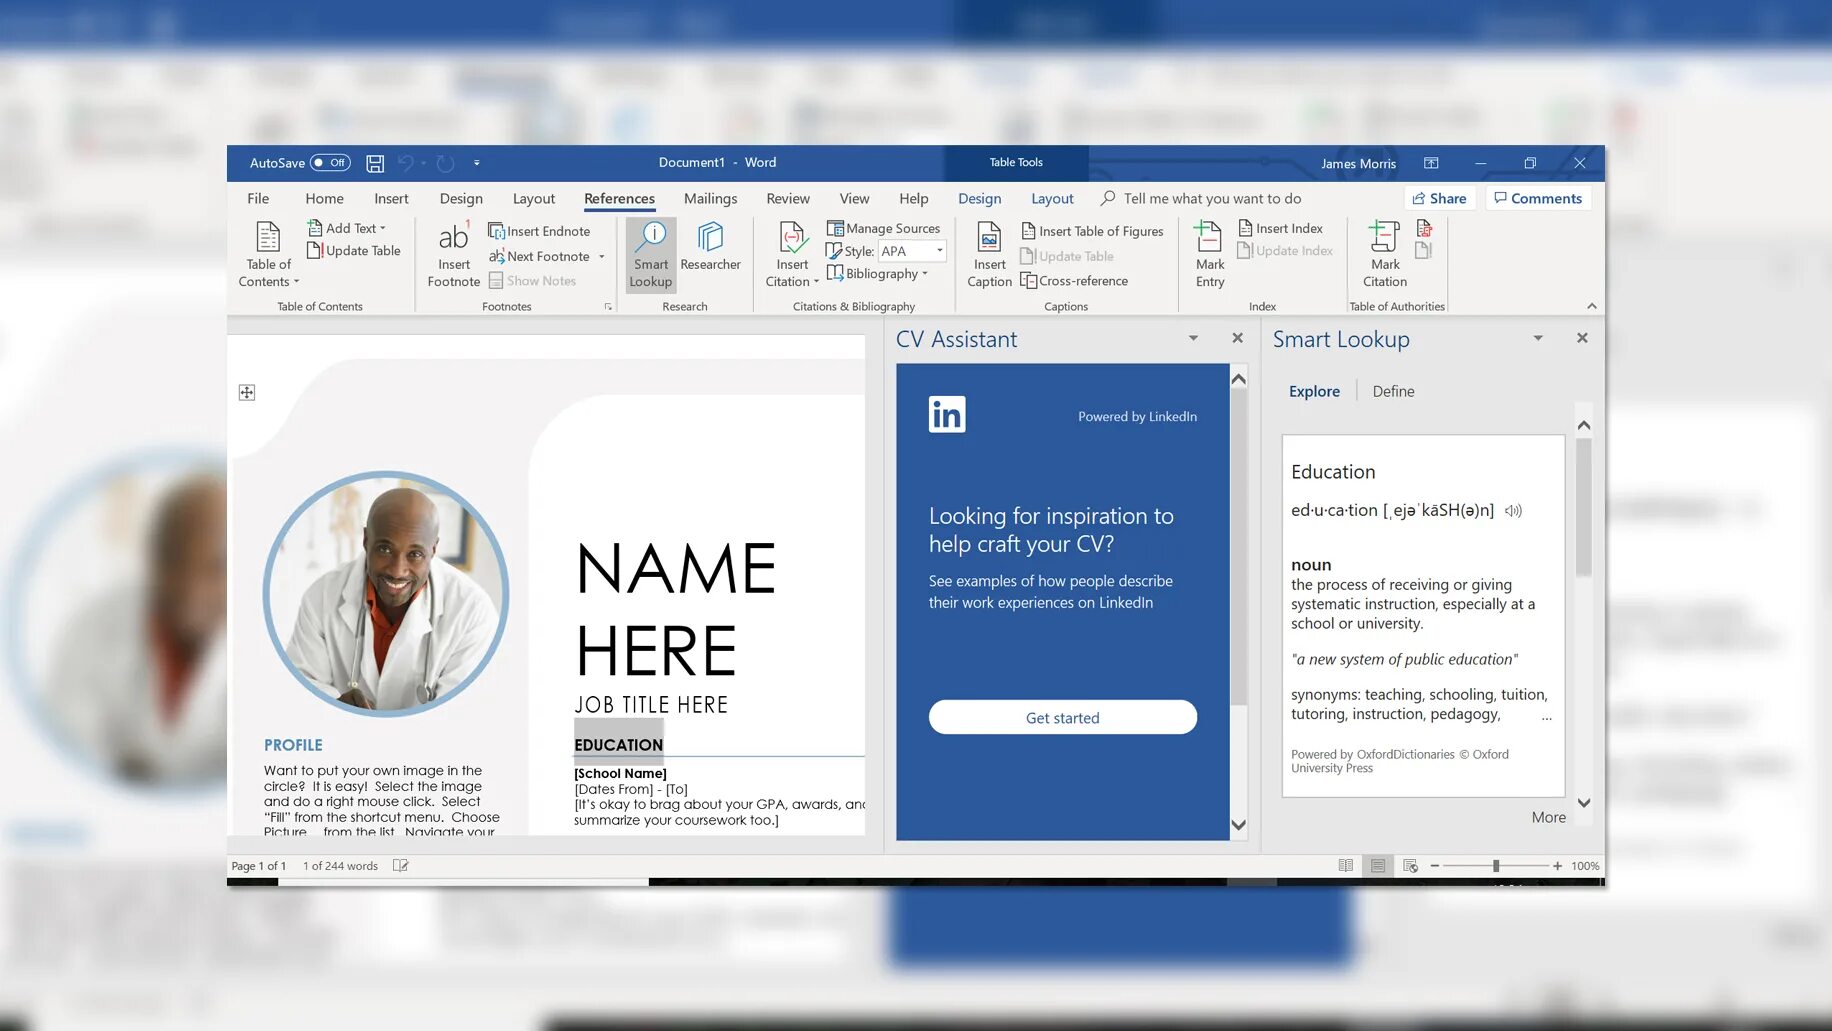Image resolution: width=1832 pixels, height=1031 pixels.
Task: Click the Undo arrow icon
Action: pos(406,163)
